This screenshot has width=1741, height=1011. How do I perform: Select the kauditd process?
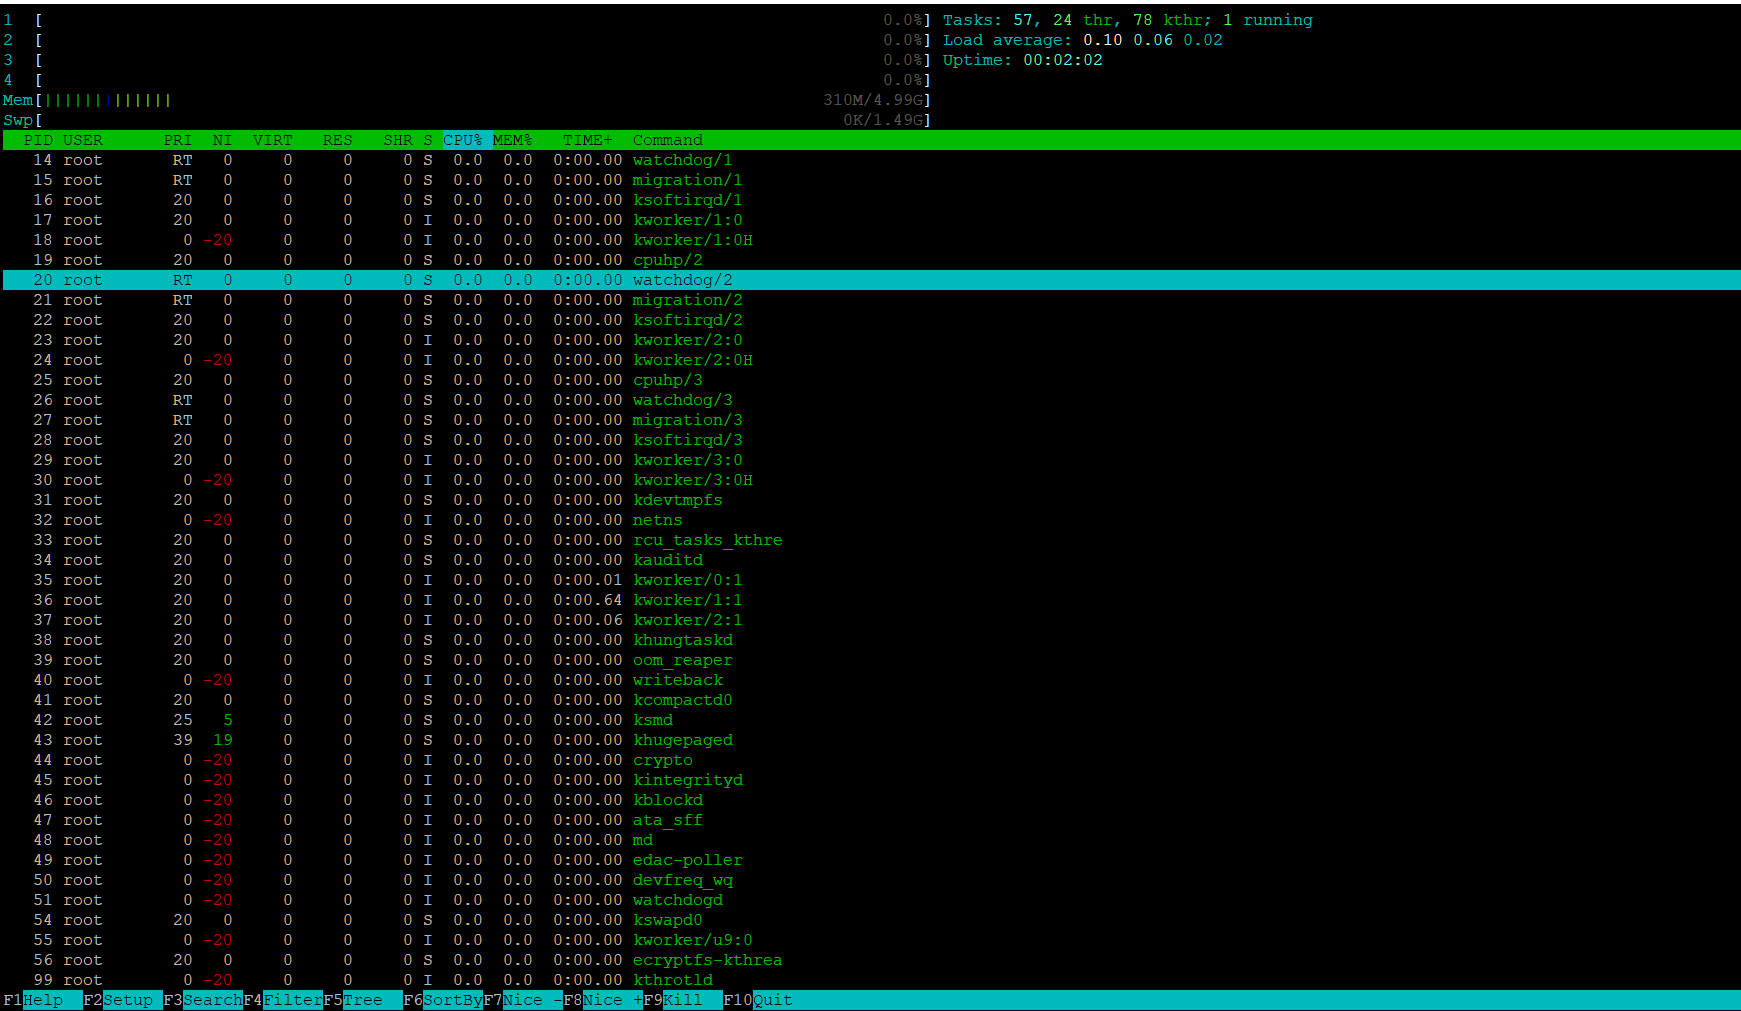[871, 560]
